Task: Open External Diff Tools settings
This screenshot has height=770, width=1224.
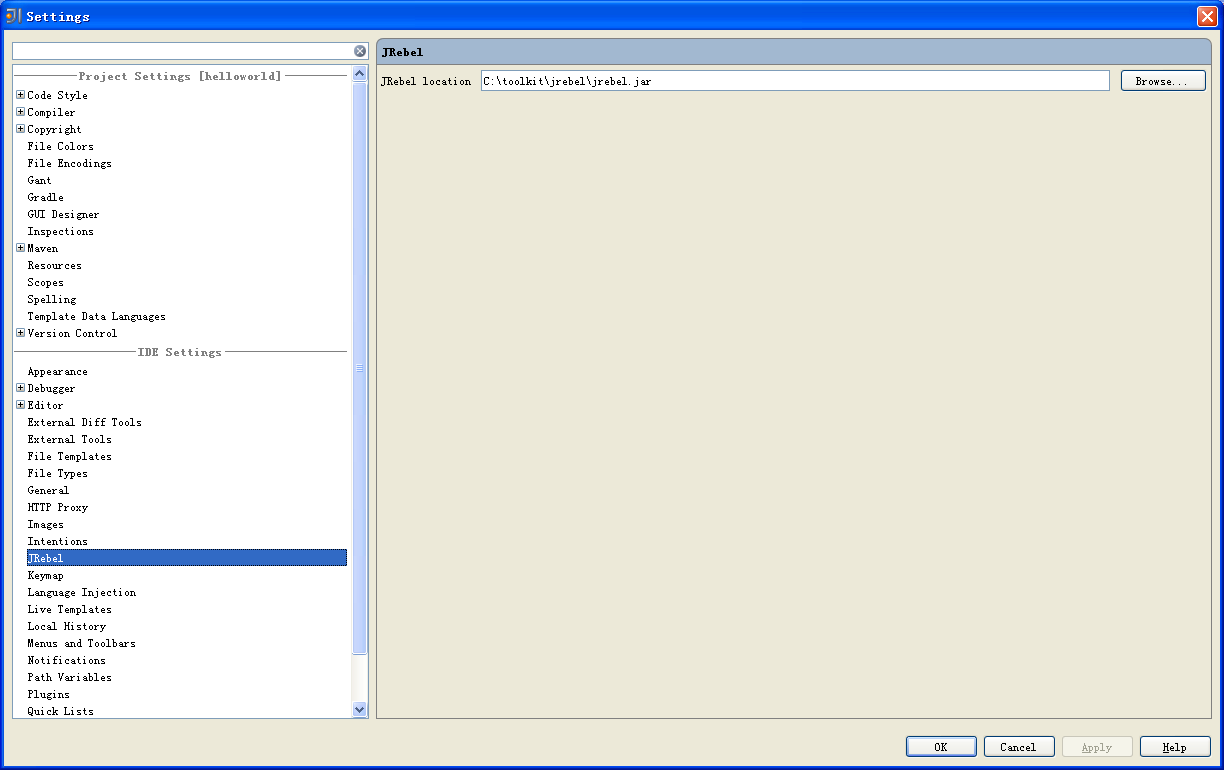Action: tap(85, 422)
